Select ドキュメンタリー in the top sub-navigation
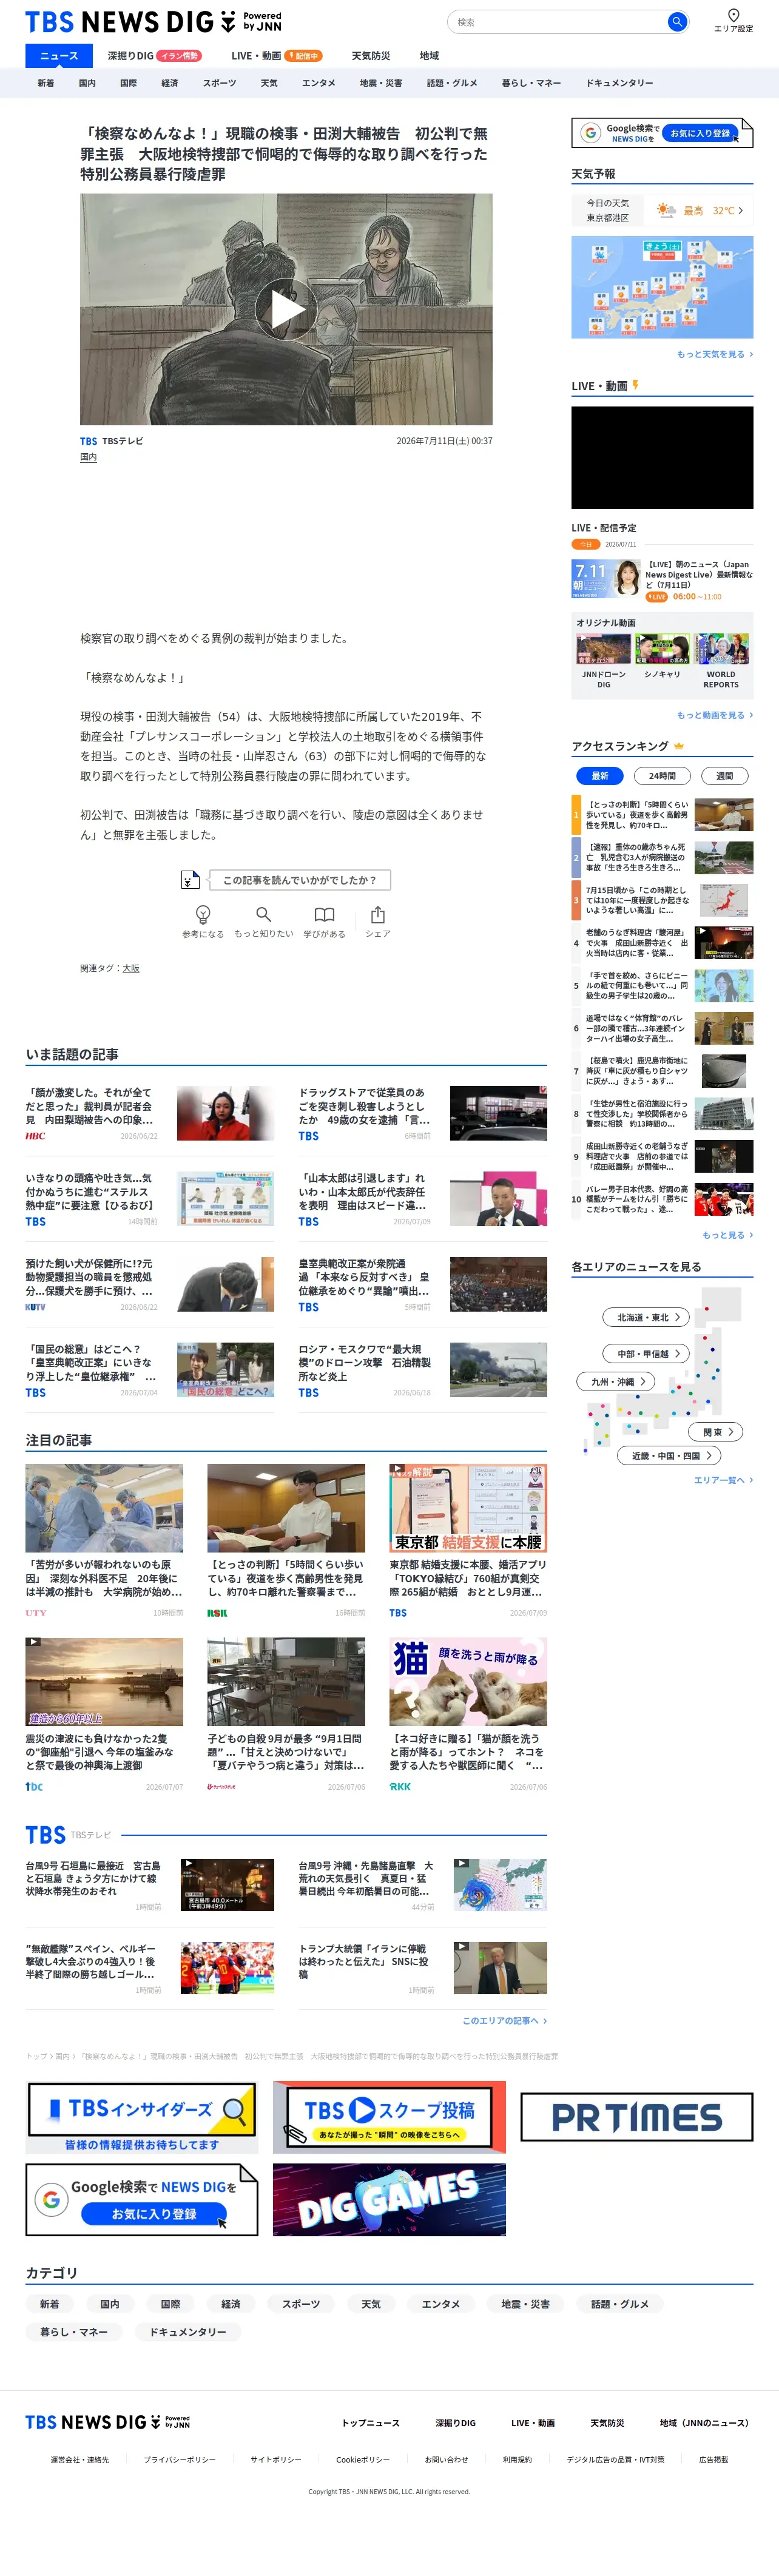The height and width of the screenshot is (2576, 779). click(619, 83)
